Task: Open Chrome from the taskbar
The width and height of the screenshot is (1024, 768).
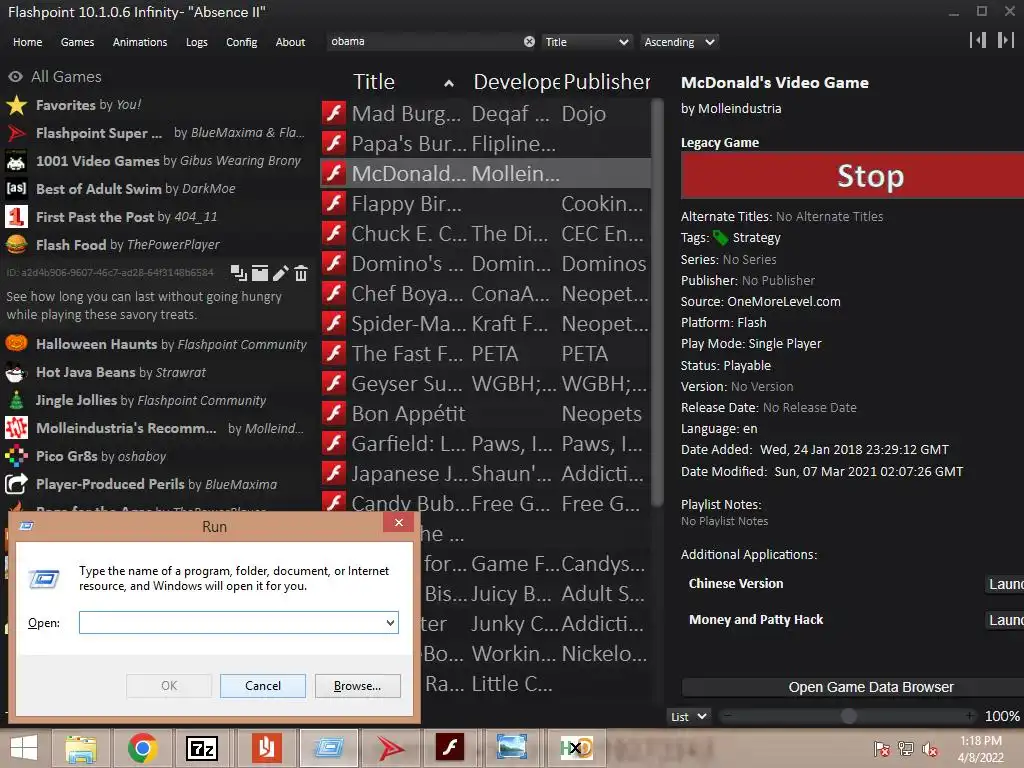Action: [x=142, y=748]
